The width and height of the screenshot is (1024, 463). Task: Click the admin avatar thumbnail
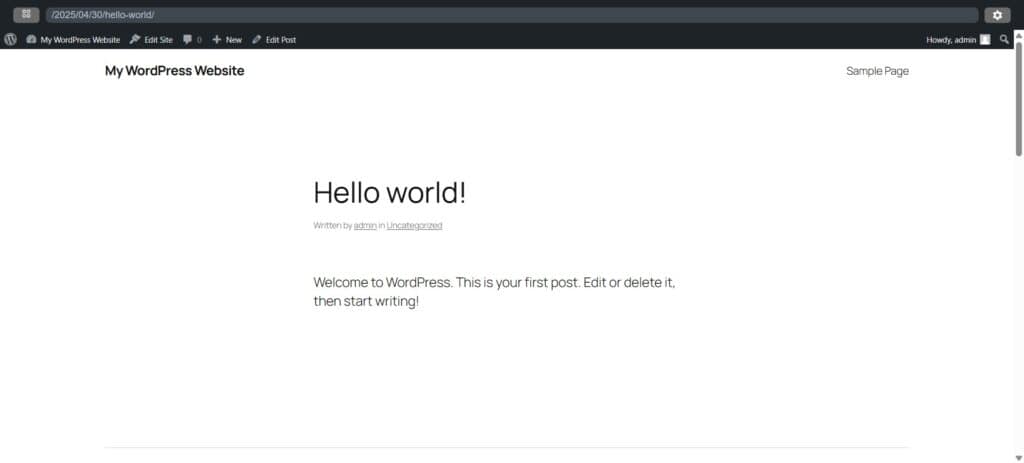coord(985,39)
